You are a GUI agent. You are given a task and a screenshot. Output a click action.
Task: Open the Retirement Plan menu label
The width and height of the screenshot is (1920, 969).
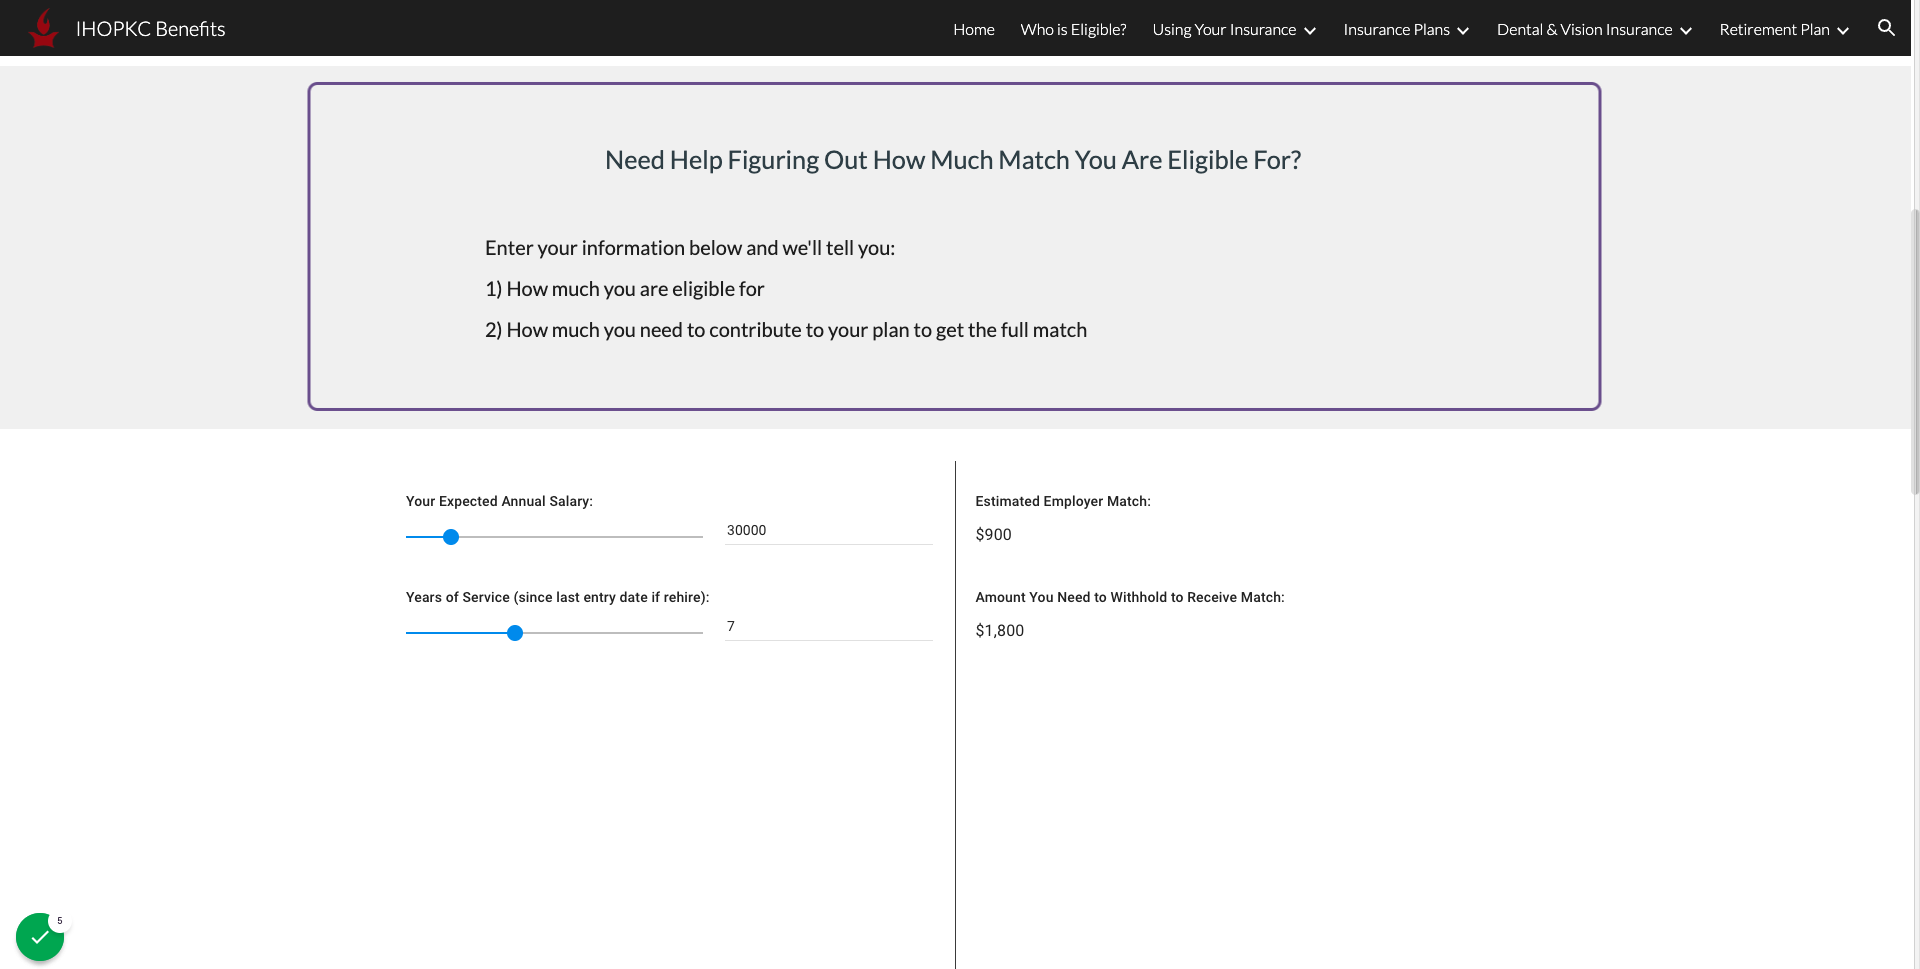click(x=1774, y=30)
